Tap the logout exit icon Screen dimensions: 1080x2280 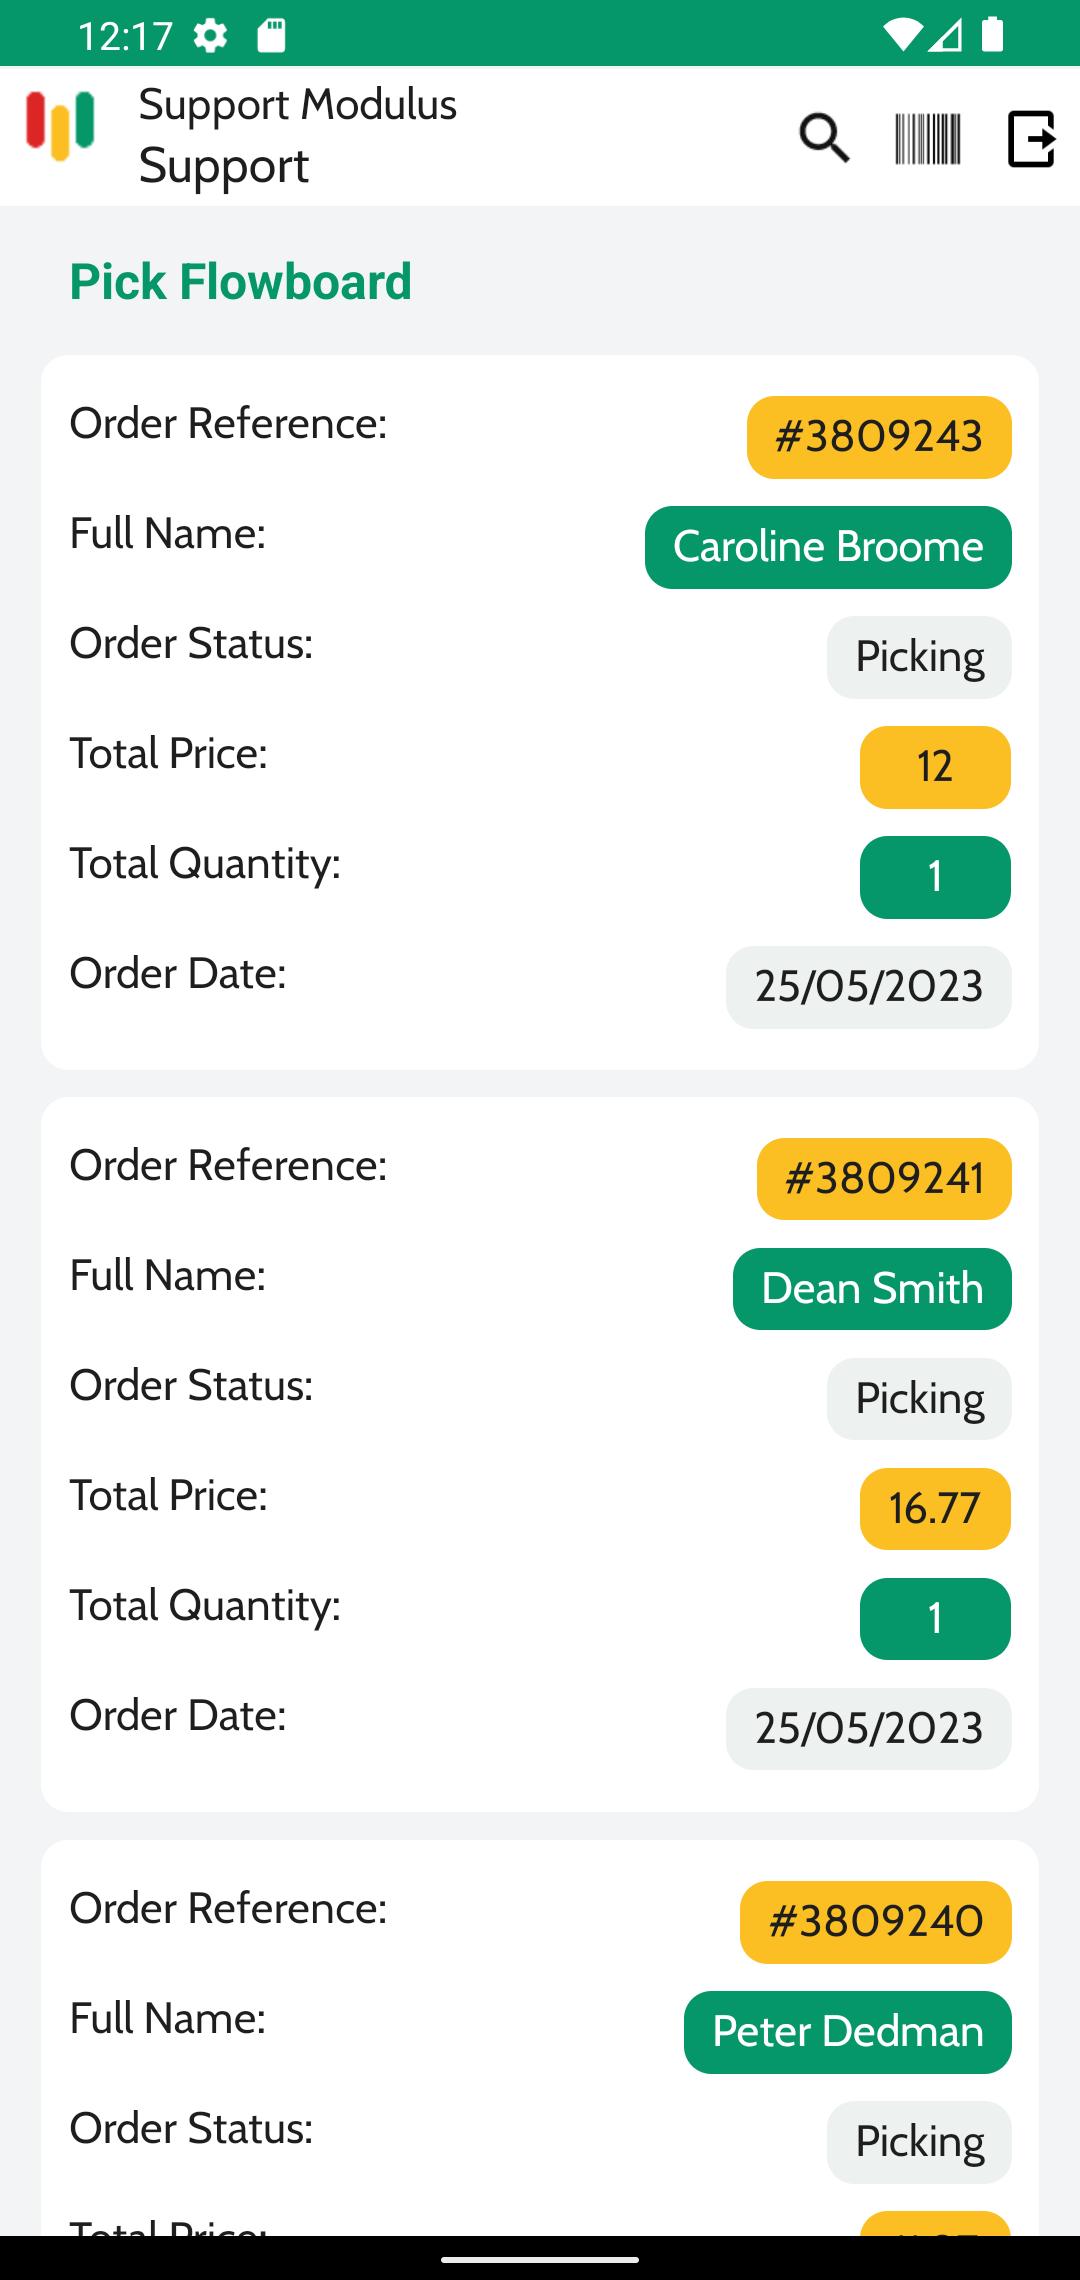[x=1032, y=138]
